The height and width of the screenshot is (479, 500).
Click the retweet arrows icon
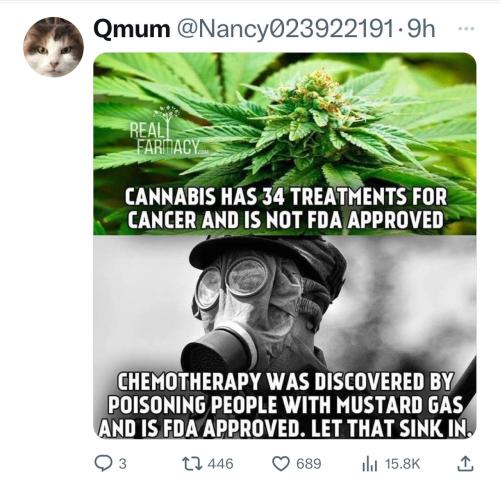[x=191, y=464]
